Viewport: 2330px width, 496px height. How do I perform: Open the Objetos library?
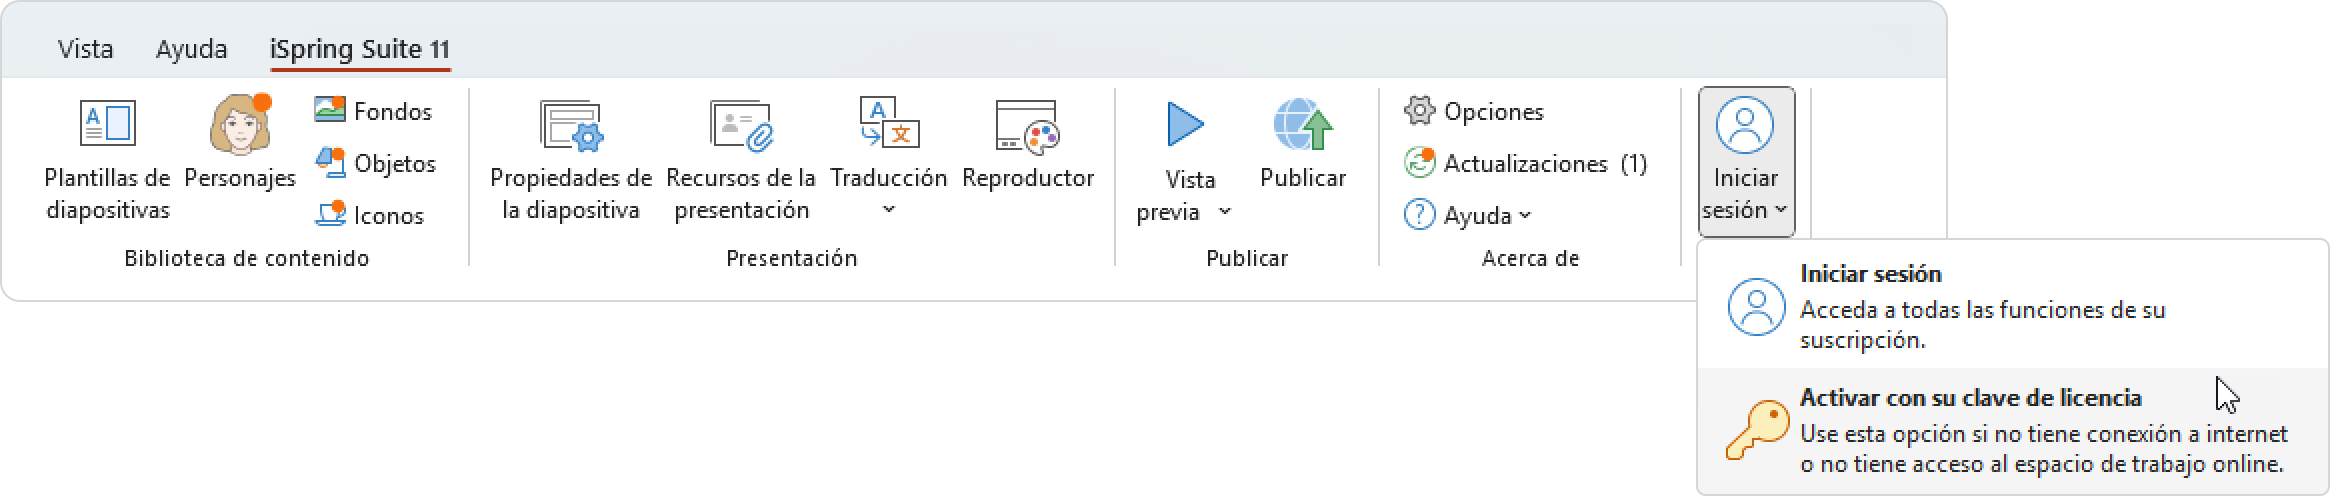click(330, 163)
